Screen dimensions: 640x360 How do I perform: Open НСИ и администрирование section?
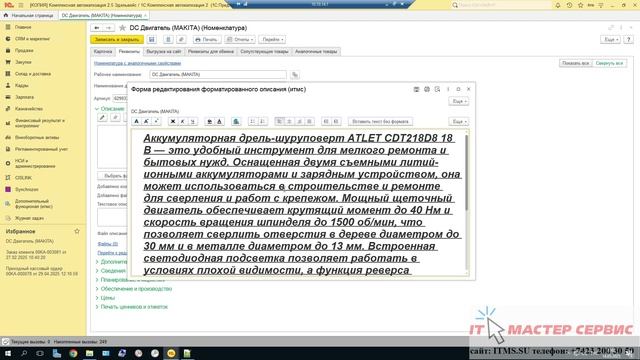pyautogui.click(x=35, y=163)
